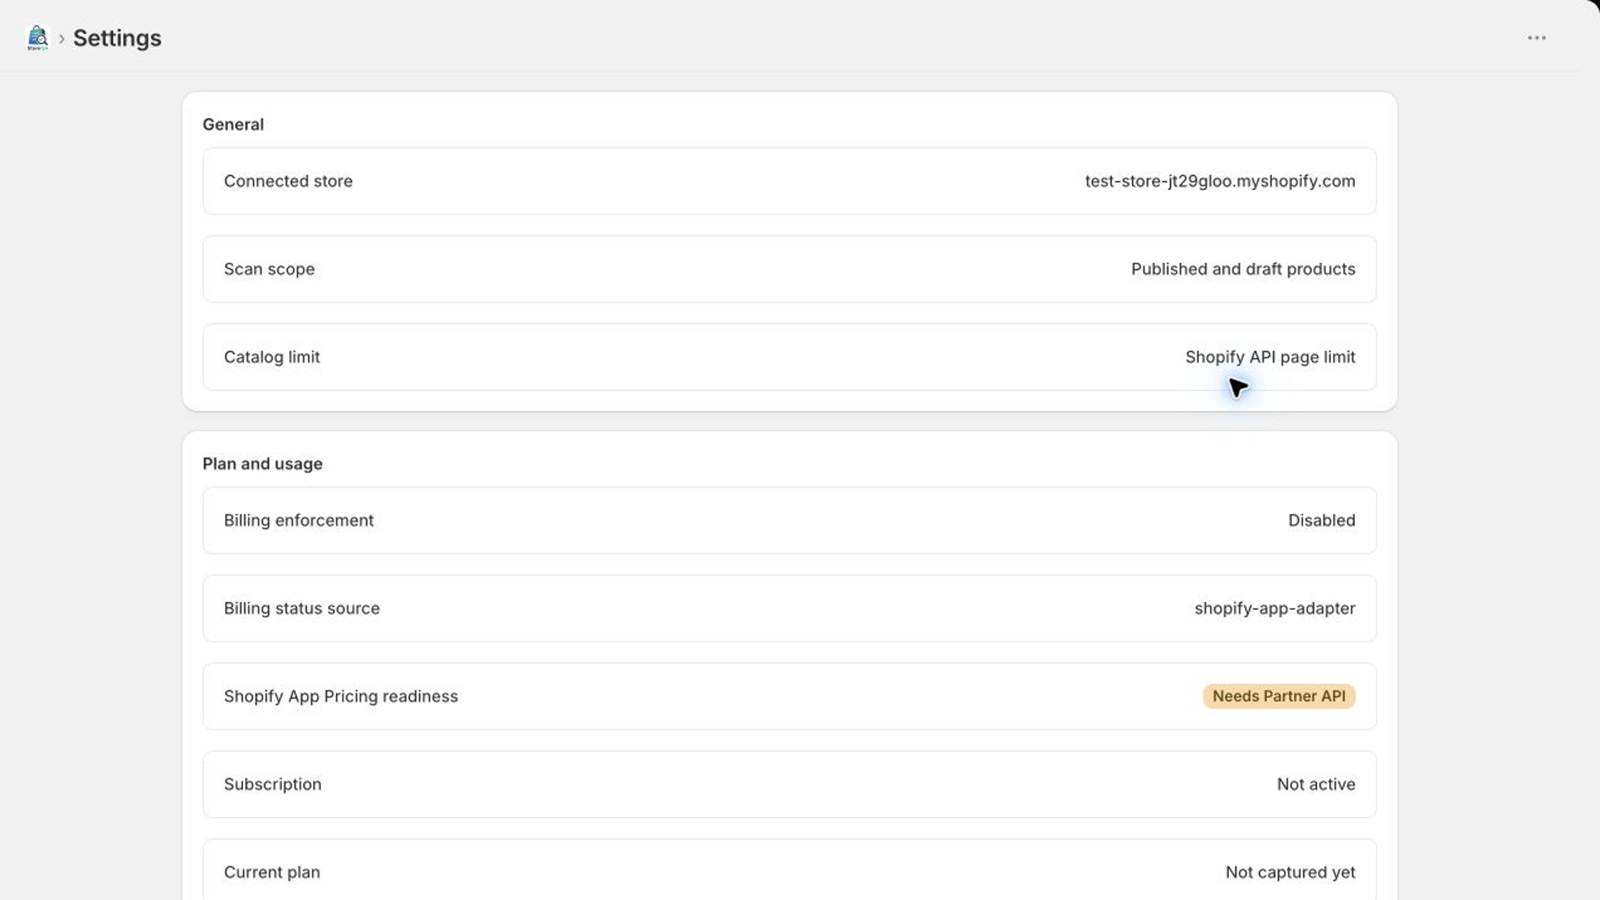Viewport: 1600px width, 900px height.
Task: Click the Disabled billing enforcement value
Action: (x=1321, y=520)
